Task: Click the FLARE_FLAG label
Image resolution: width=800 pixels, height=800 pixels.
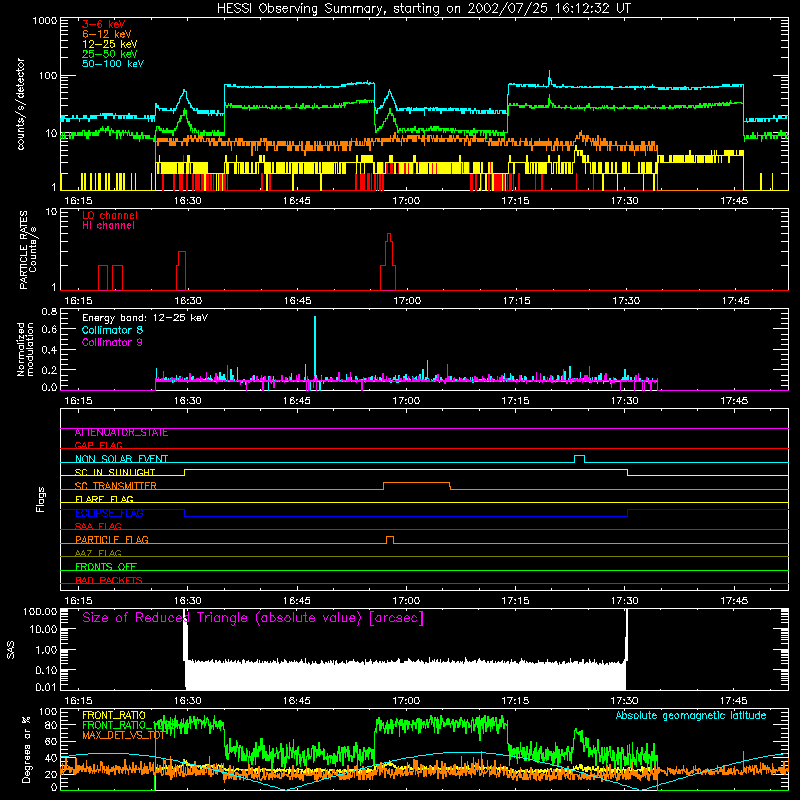Action: [104, 499]
